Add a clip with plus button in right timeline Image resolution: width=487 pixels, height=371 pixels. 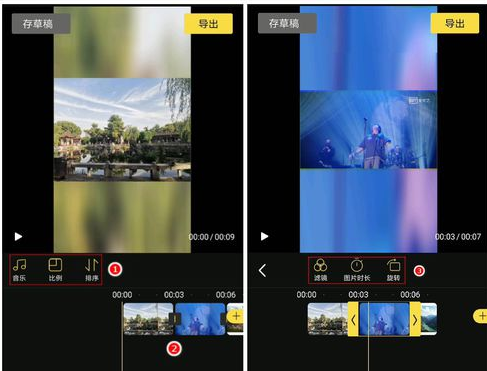[481, 315]
